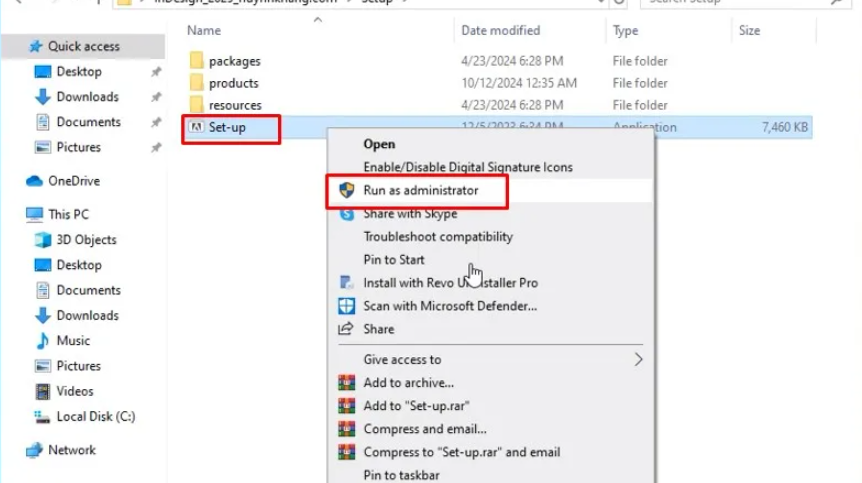Open the packages folder
This screenshot has height=483, width=862.
tap(234, 61)
